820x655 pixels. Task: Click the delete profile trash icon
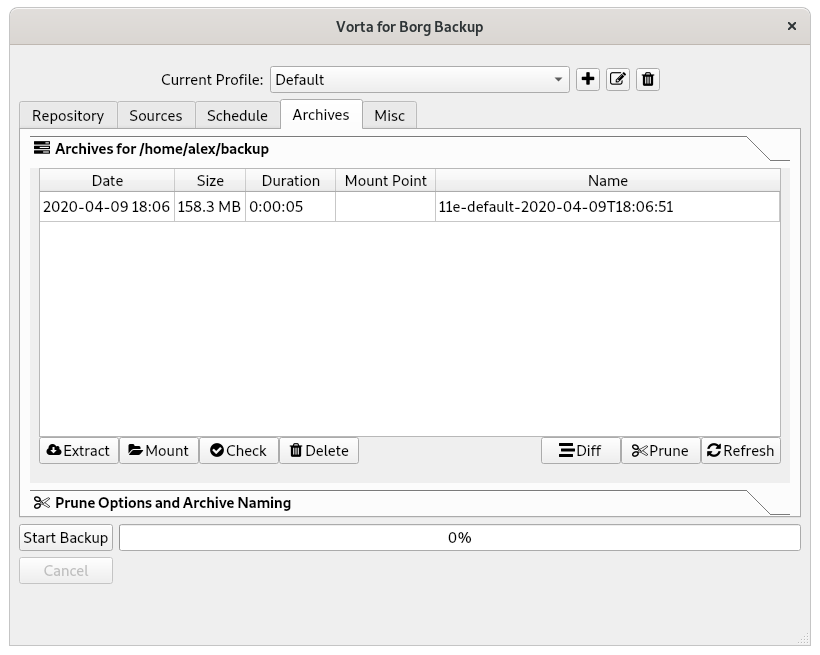648,80
